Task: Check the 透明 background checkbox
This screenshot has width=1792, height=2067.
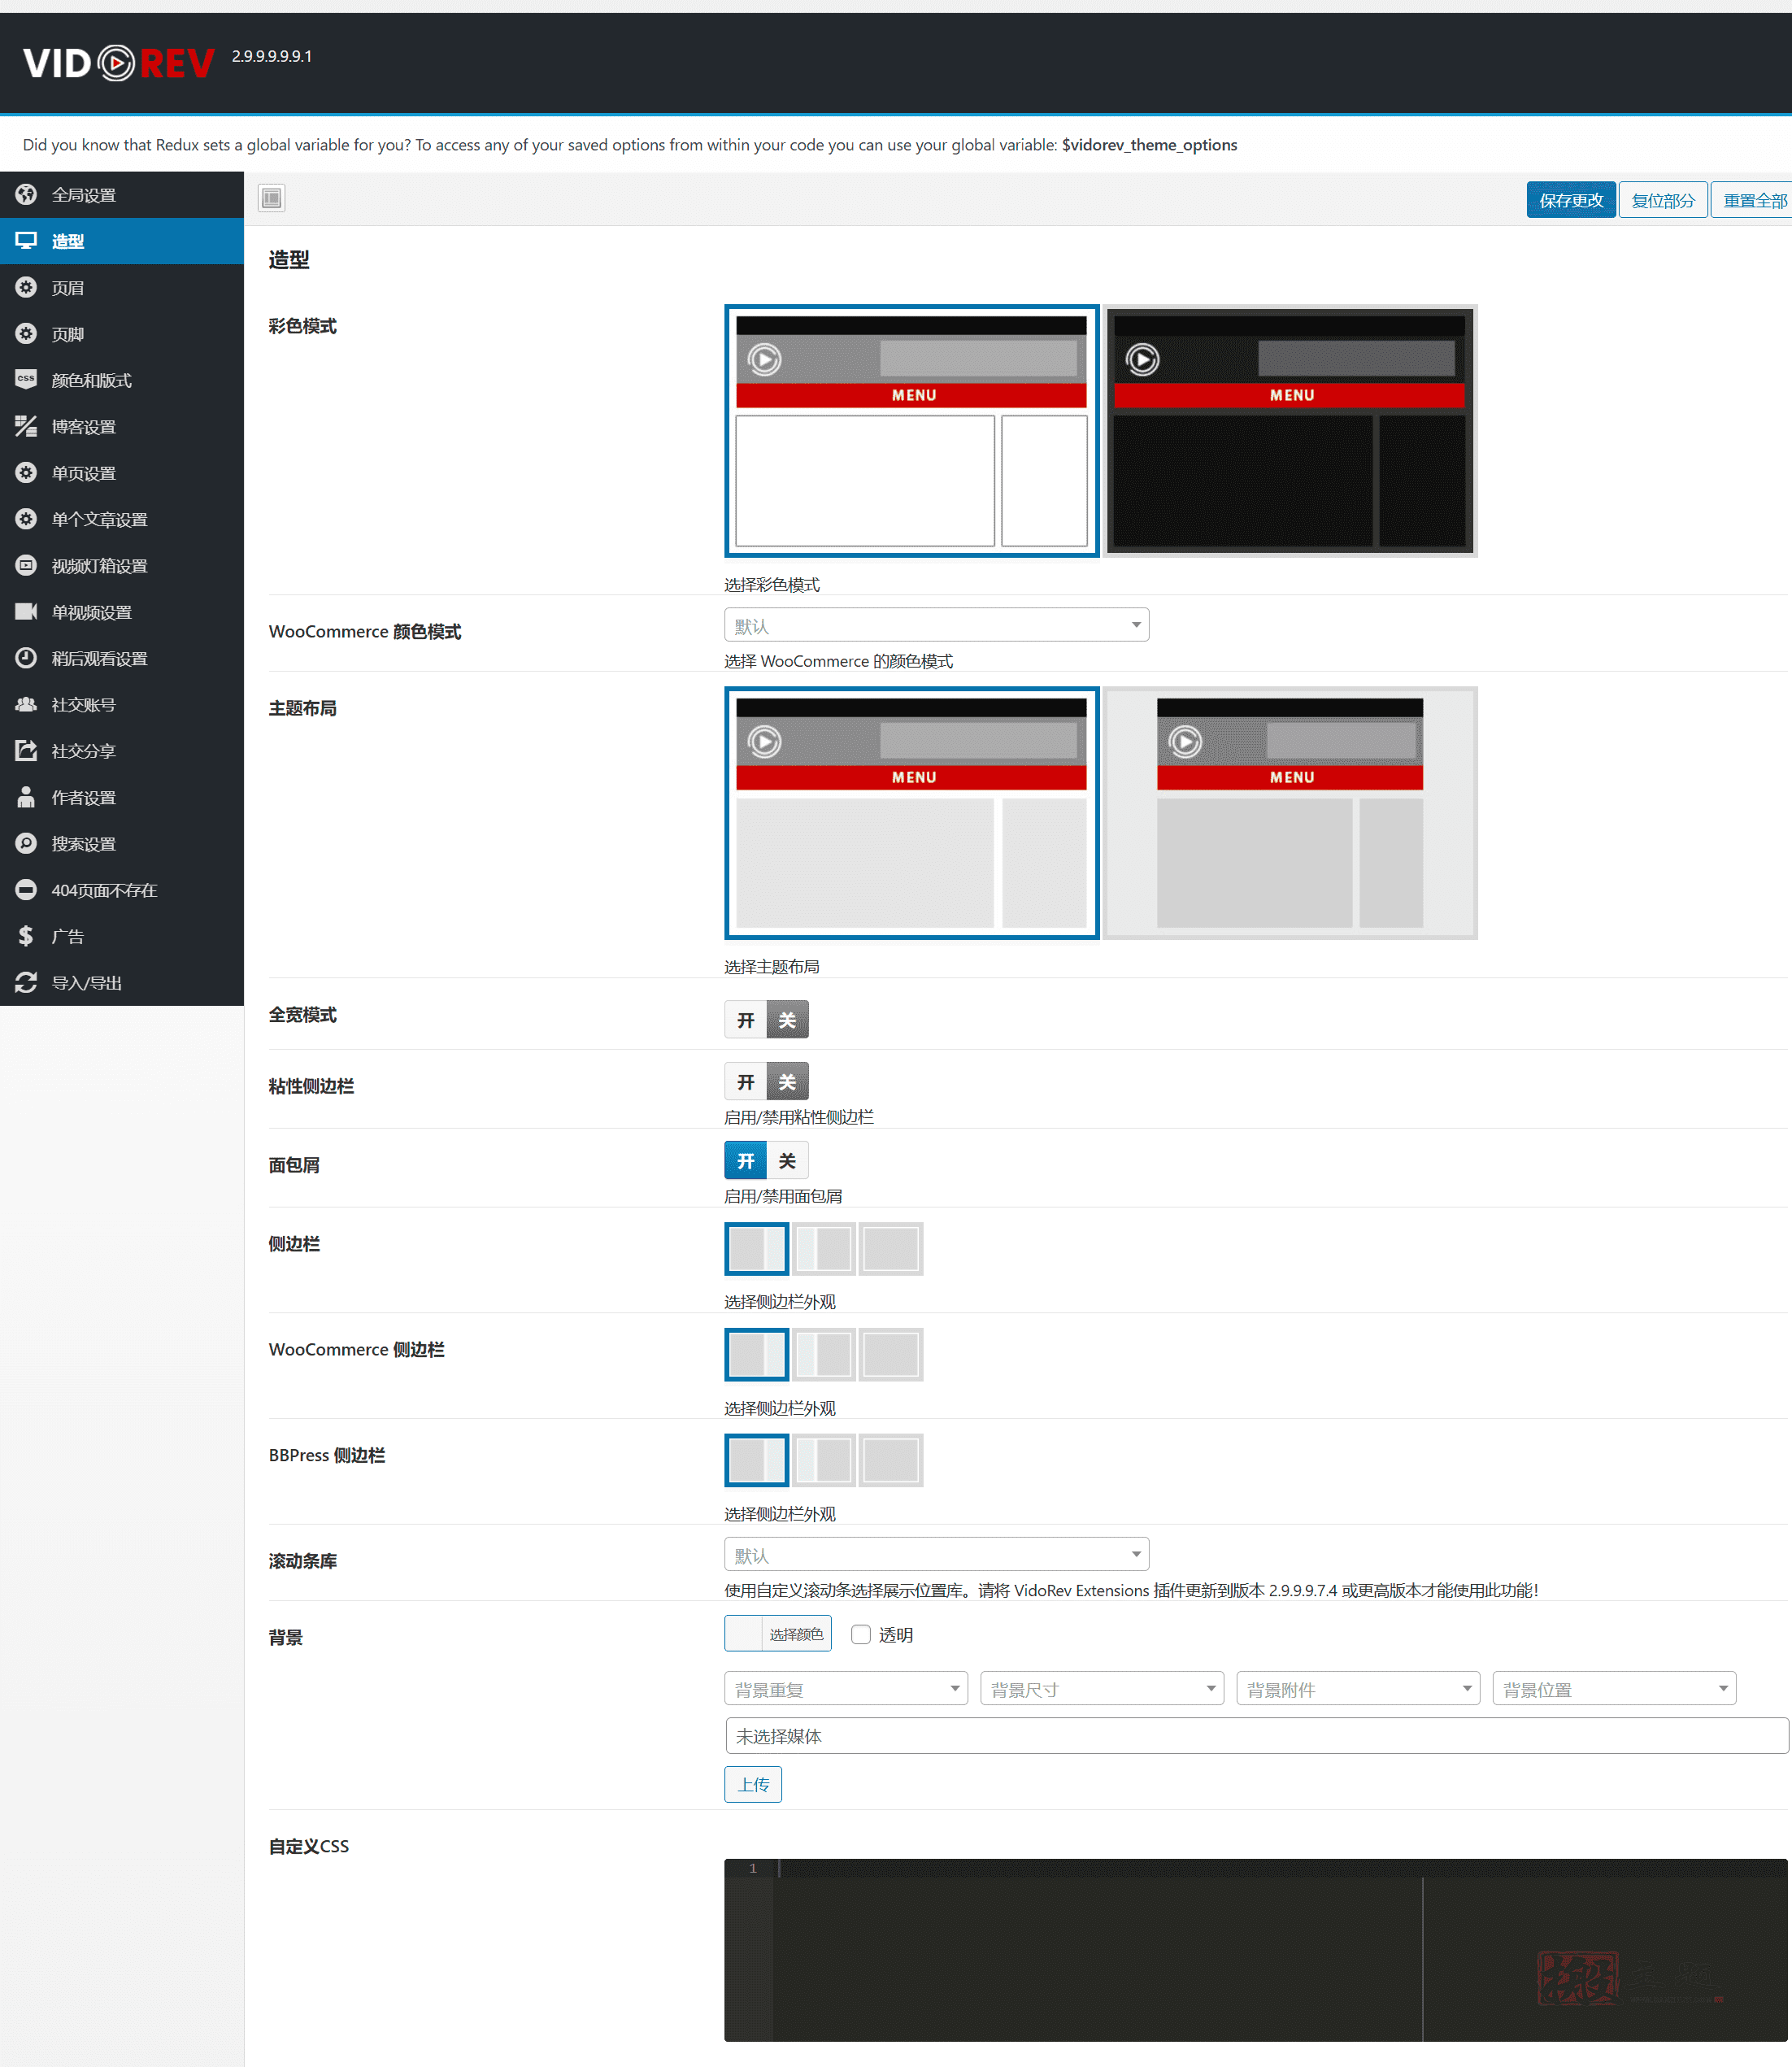Action: (861, 1634)
